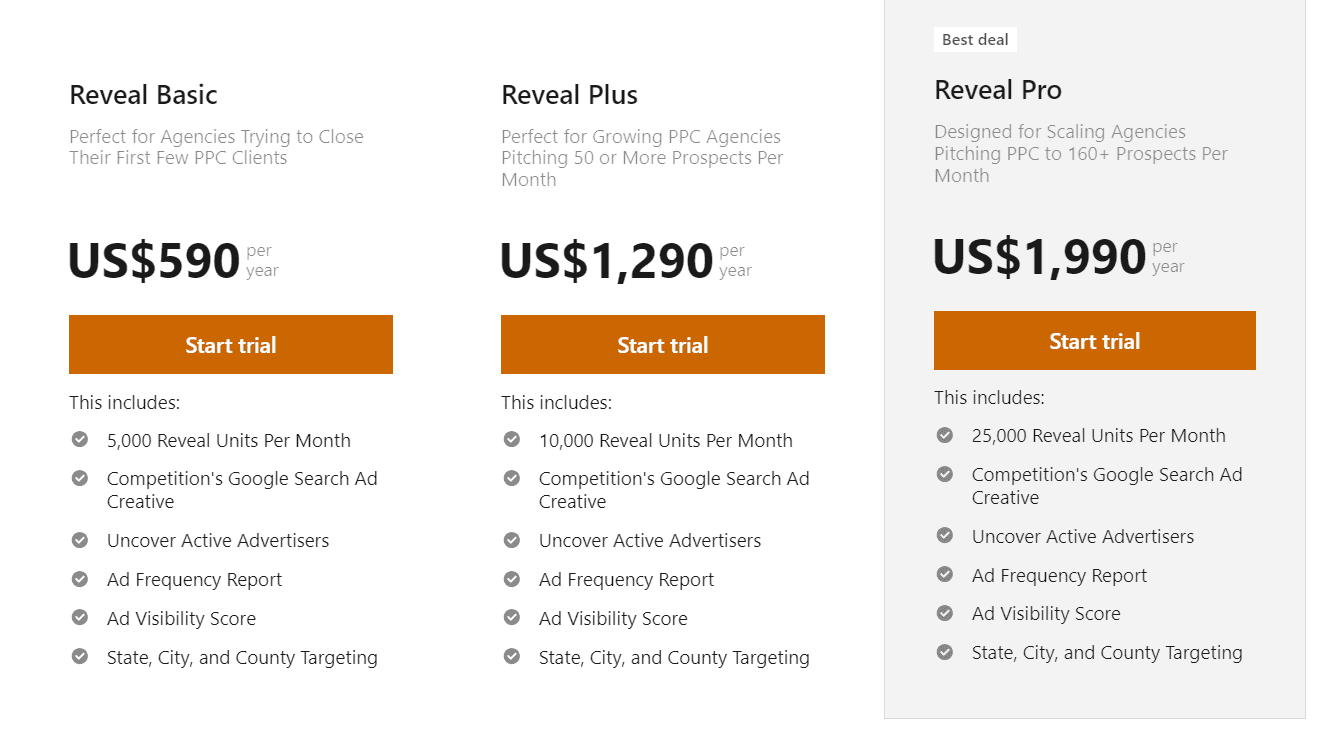
Task: Select the Reveal Pro plan title
Action: pos(998,89)
